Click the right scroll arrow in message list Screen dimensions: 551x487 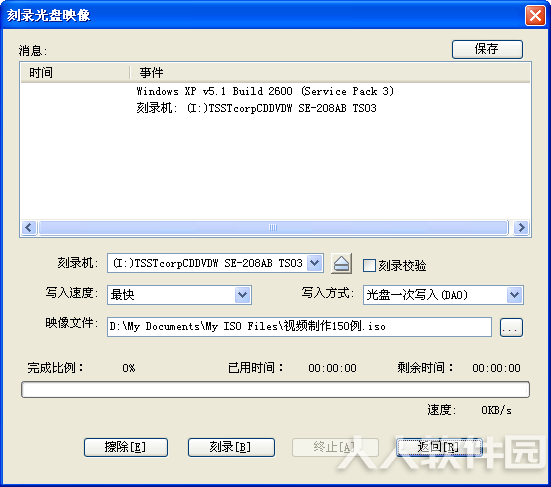click(521, 228)
